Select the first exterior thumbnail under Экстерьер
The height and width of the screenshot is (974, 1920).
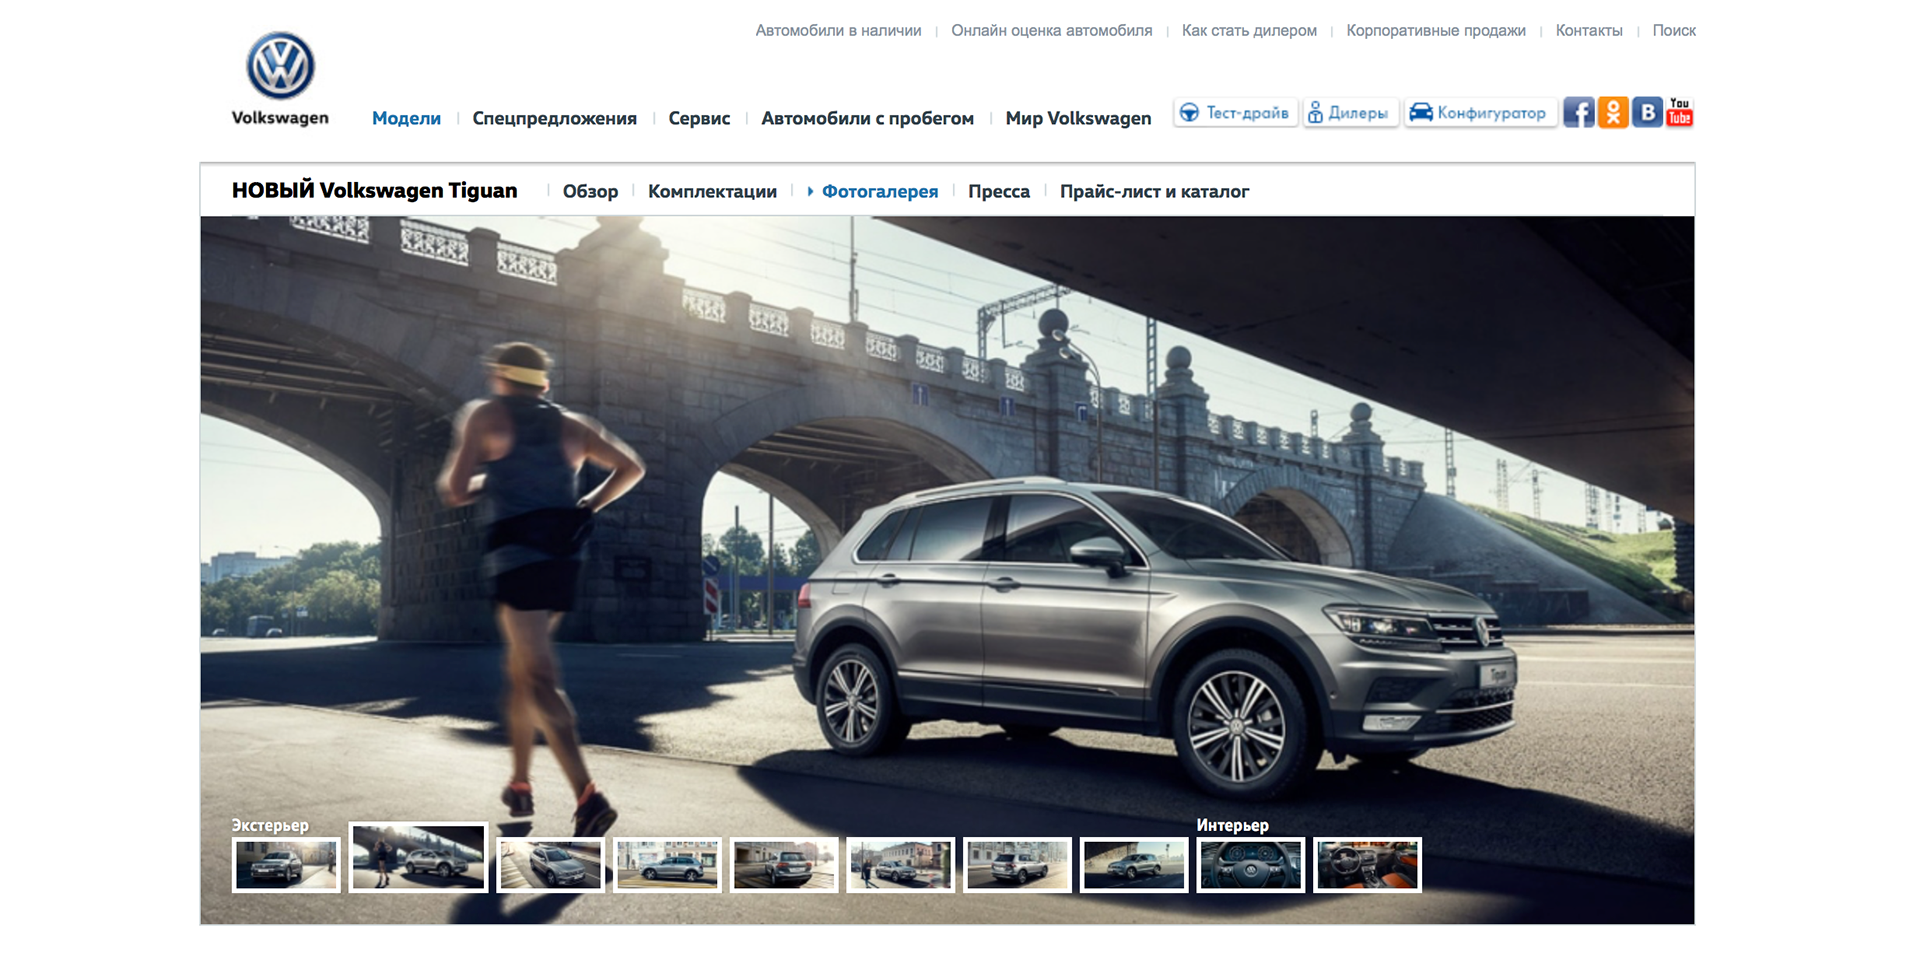click(x=286, y=865)
